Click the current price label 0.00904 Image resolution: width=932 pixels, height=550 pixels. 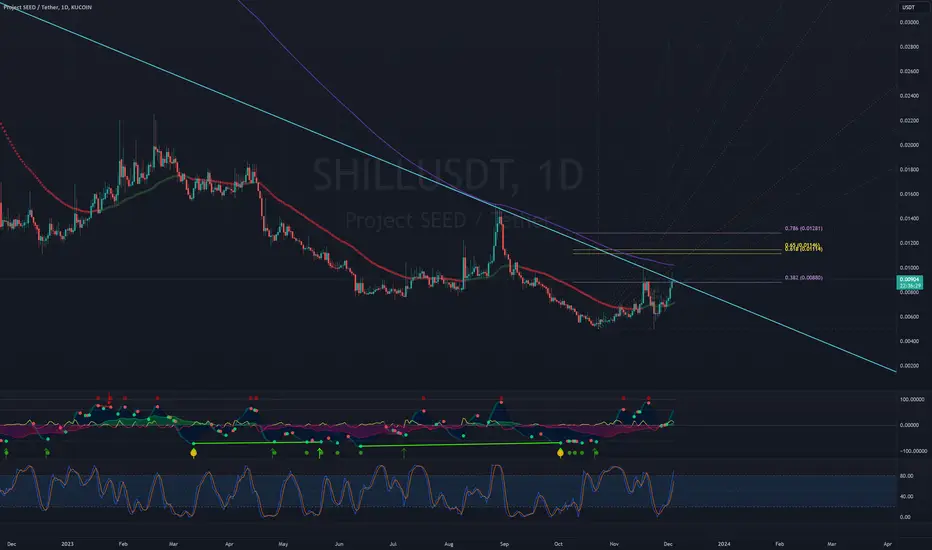pos(909,279)
